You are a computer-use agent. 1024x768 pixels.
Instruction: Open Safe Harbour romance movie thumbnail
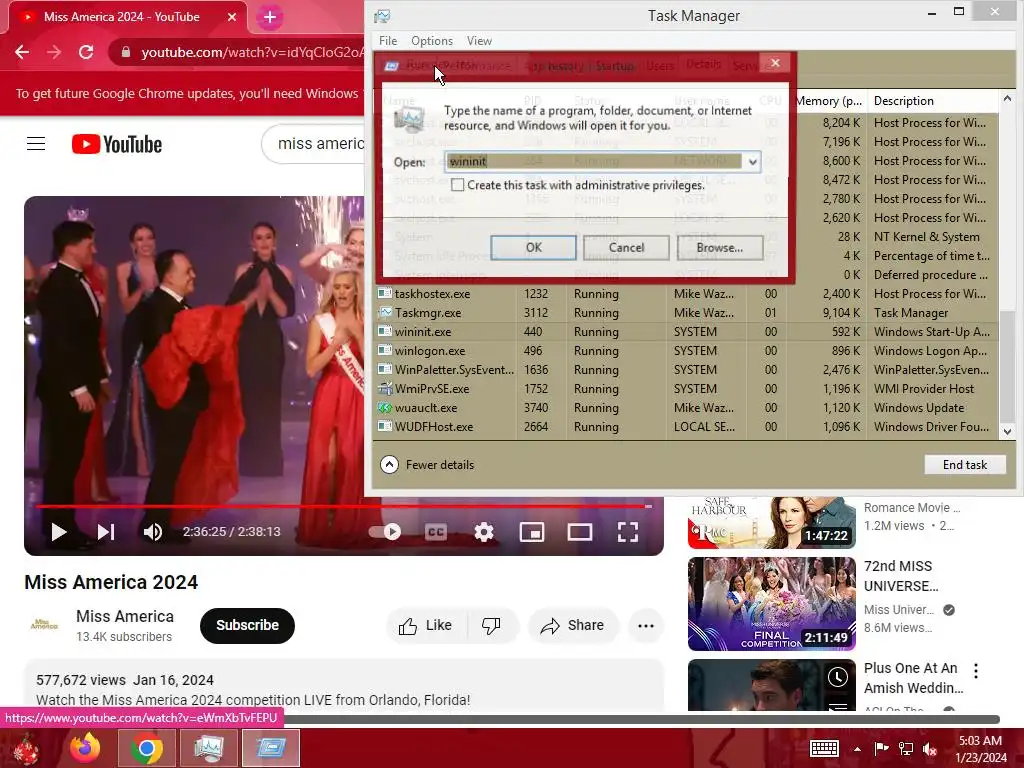[x=771, y=522]
